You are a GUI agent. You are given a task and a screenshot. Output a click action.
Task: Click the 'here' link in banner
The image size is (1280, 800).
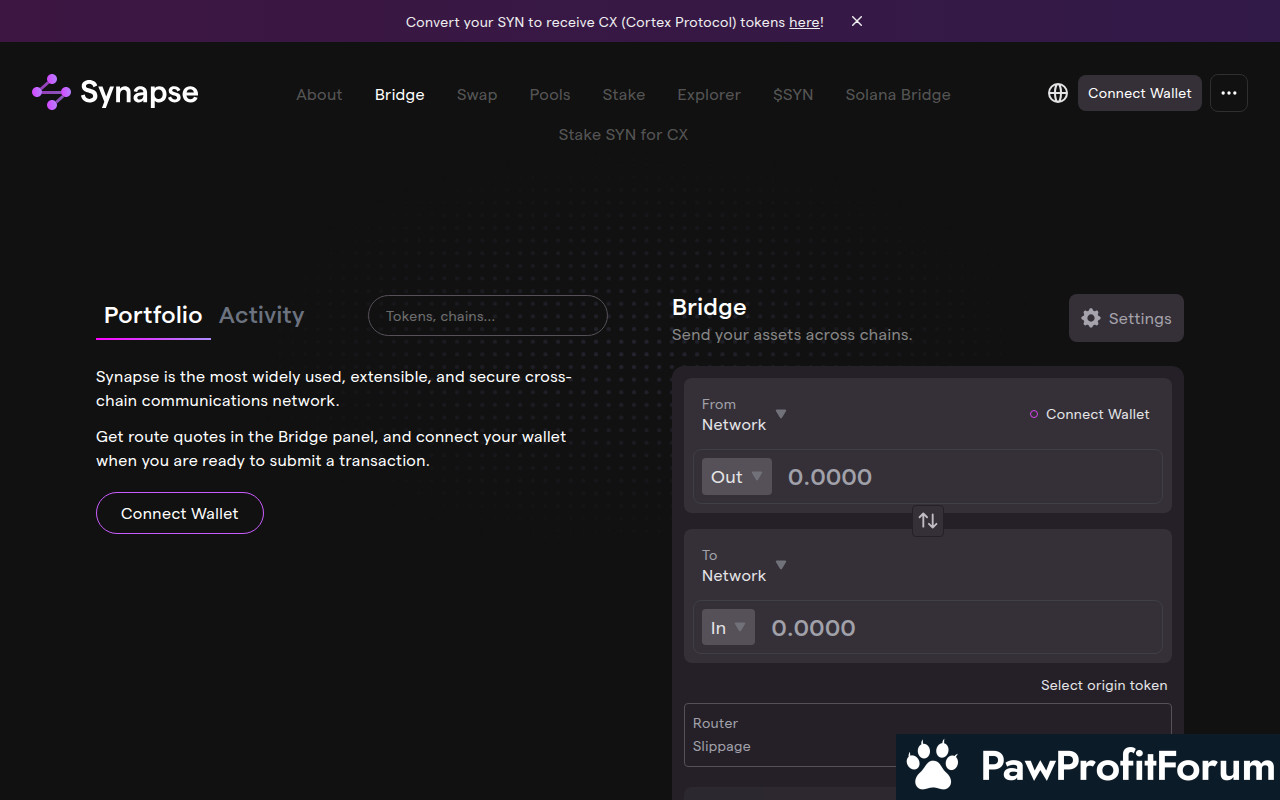(x=804, y=22)
